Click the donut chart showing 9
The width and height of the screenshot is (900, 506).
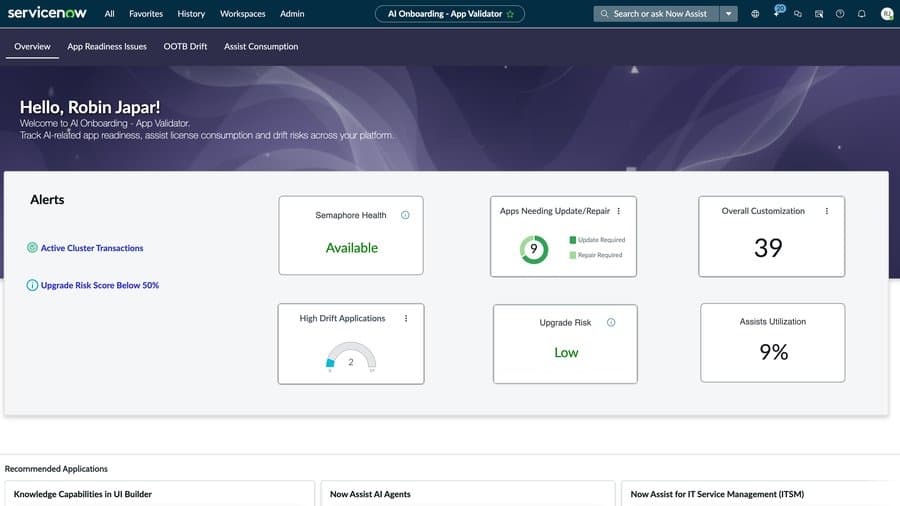pos(534,249)
